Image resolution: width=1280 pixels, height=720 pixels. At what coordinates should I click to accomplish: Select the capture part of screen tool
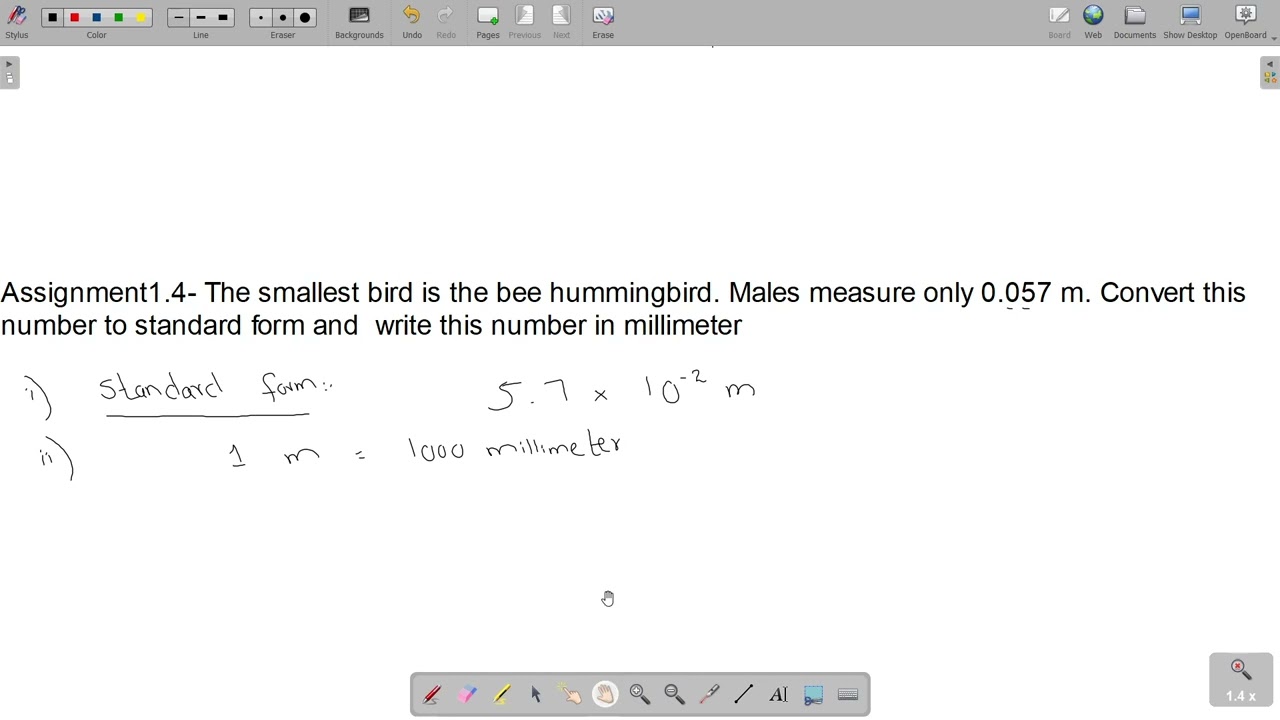pyautogui.click(x=813, y=695)
